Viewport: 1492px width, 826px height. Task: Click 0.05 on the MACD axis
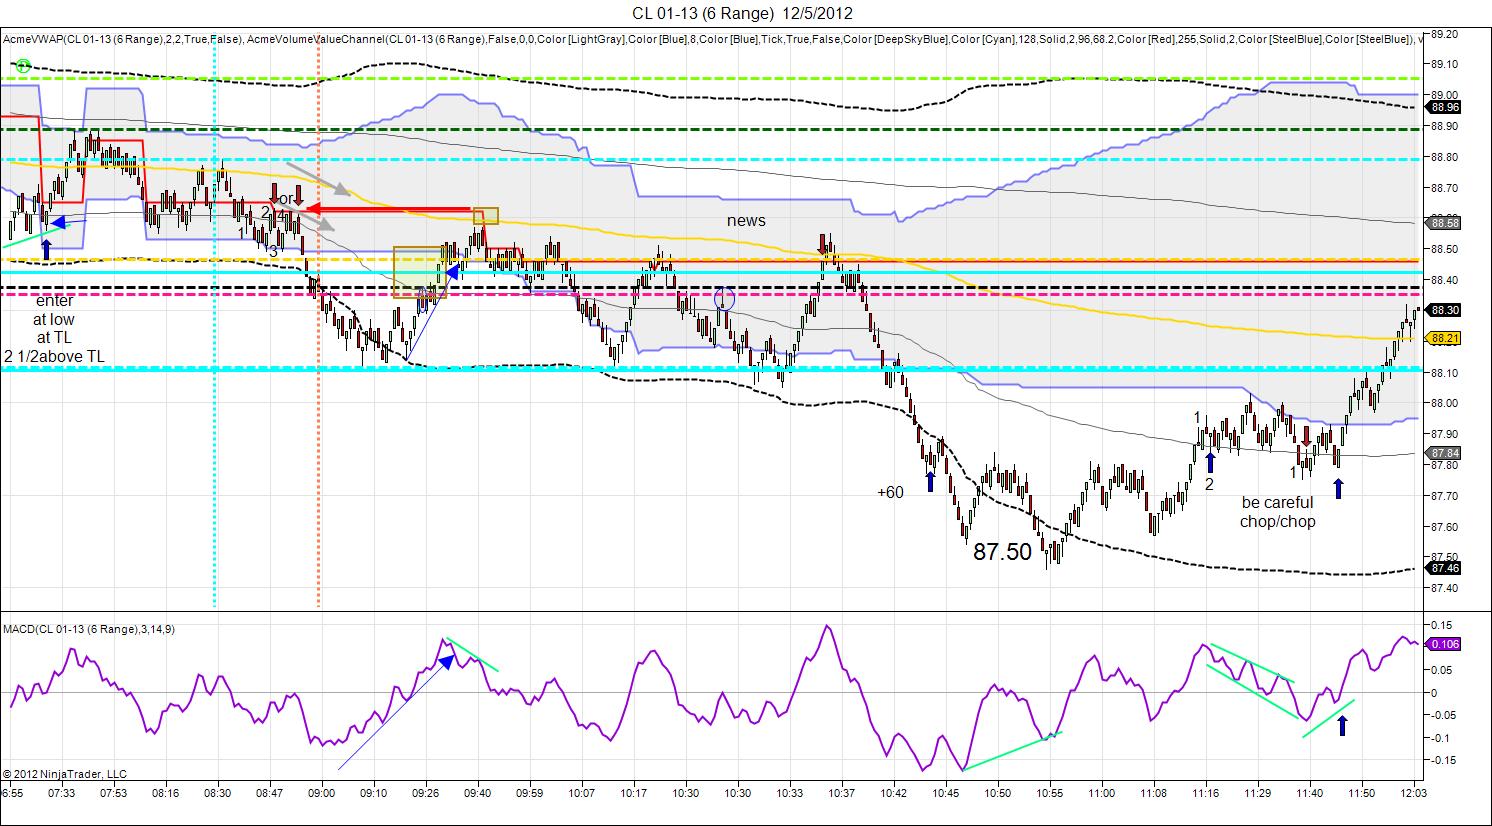coord(1443,671)
